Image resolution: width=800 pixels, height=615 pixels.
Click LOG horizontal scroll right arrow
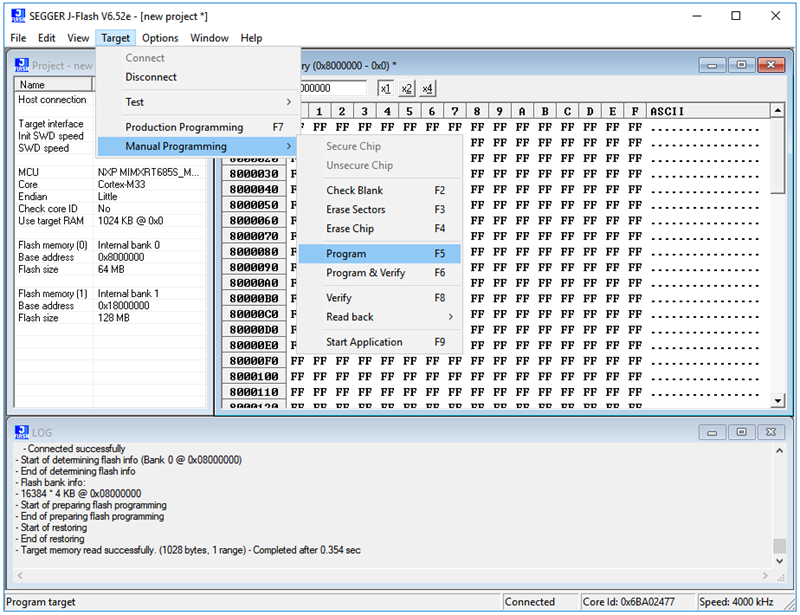coord(765,576)
